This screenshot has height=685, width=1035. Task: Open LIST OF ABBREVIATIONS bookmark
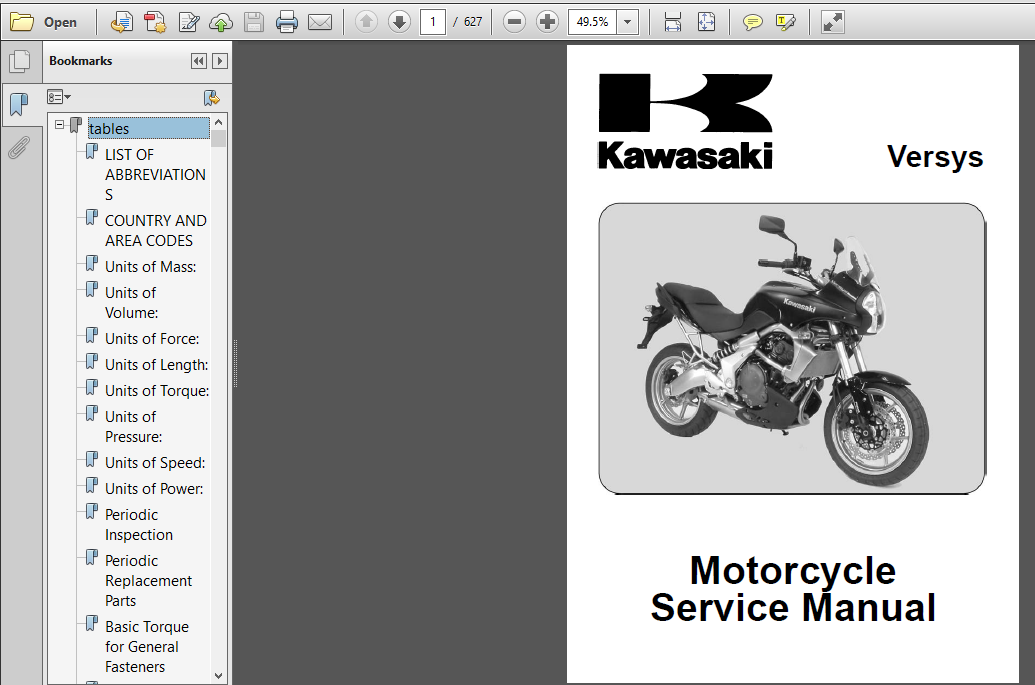[x=155, y=174]
